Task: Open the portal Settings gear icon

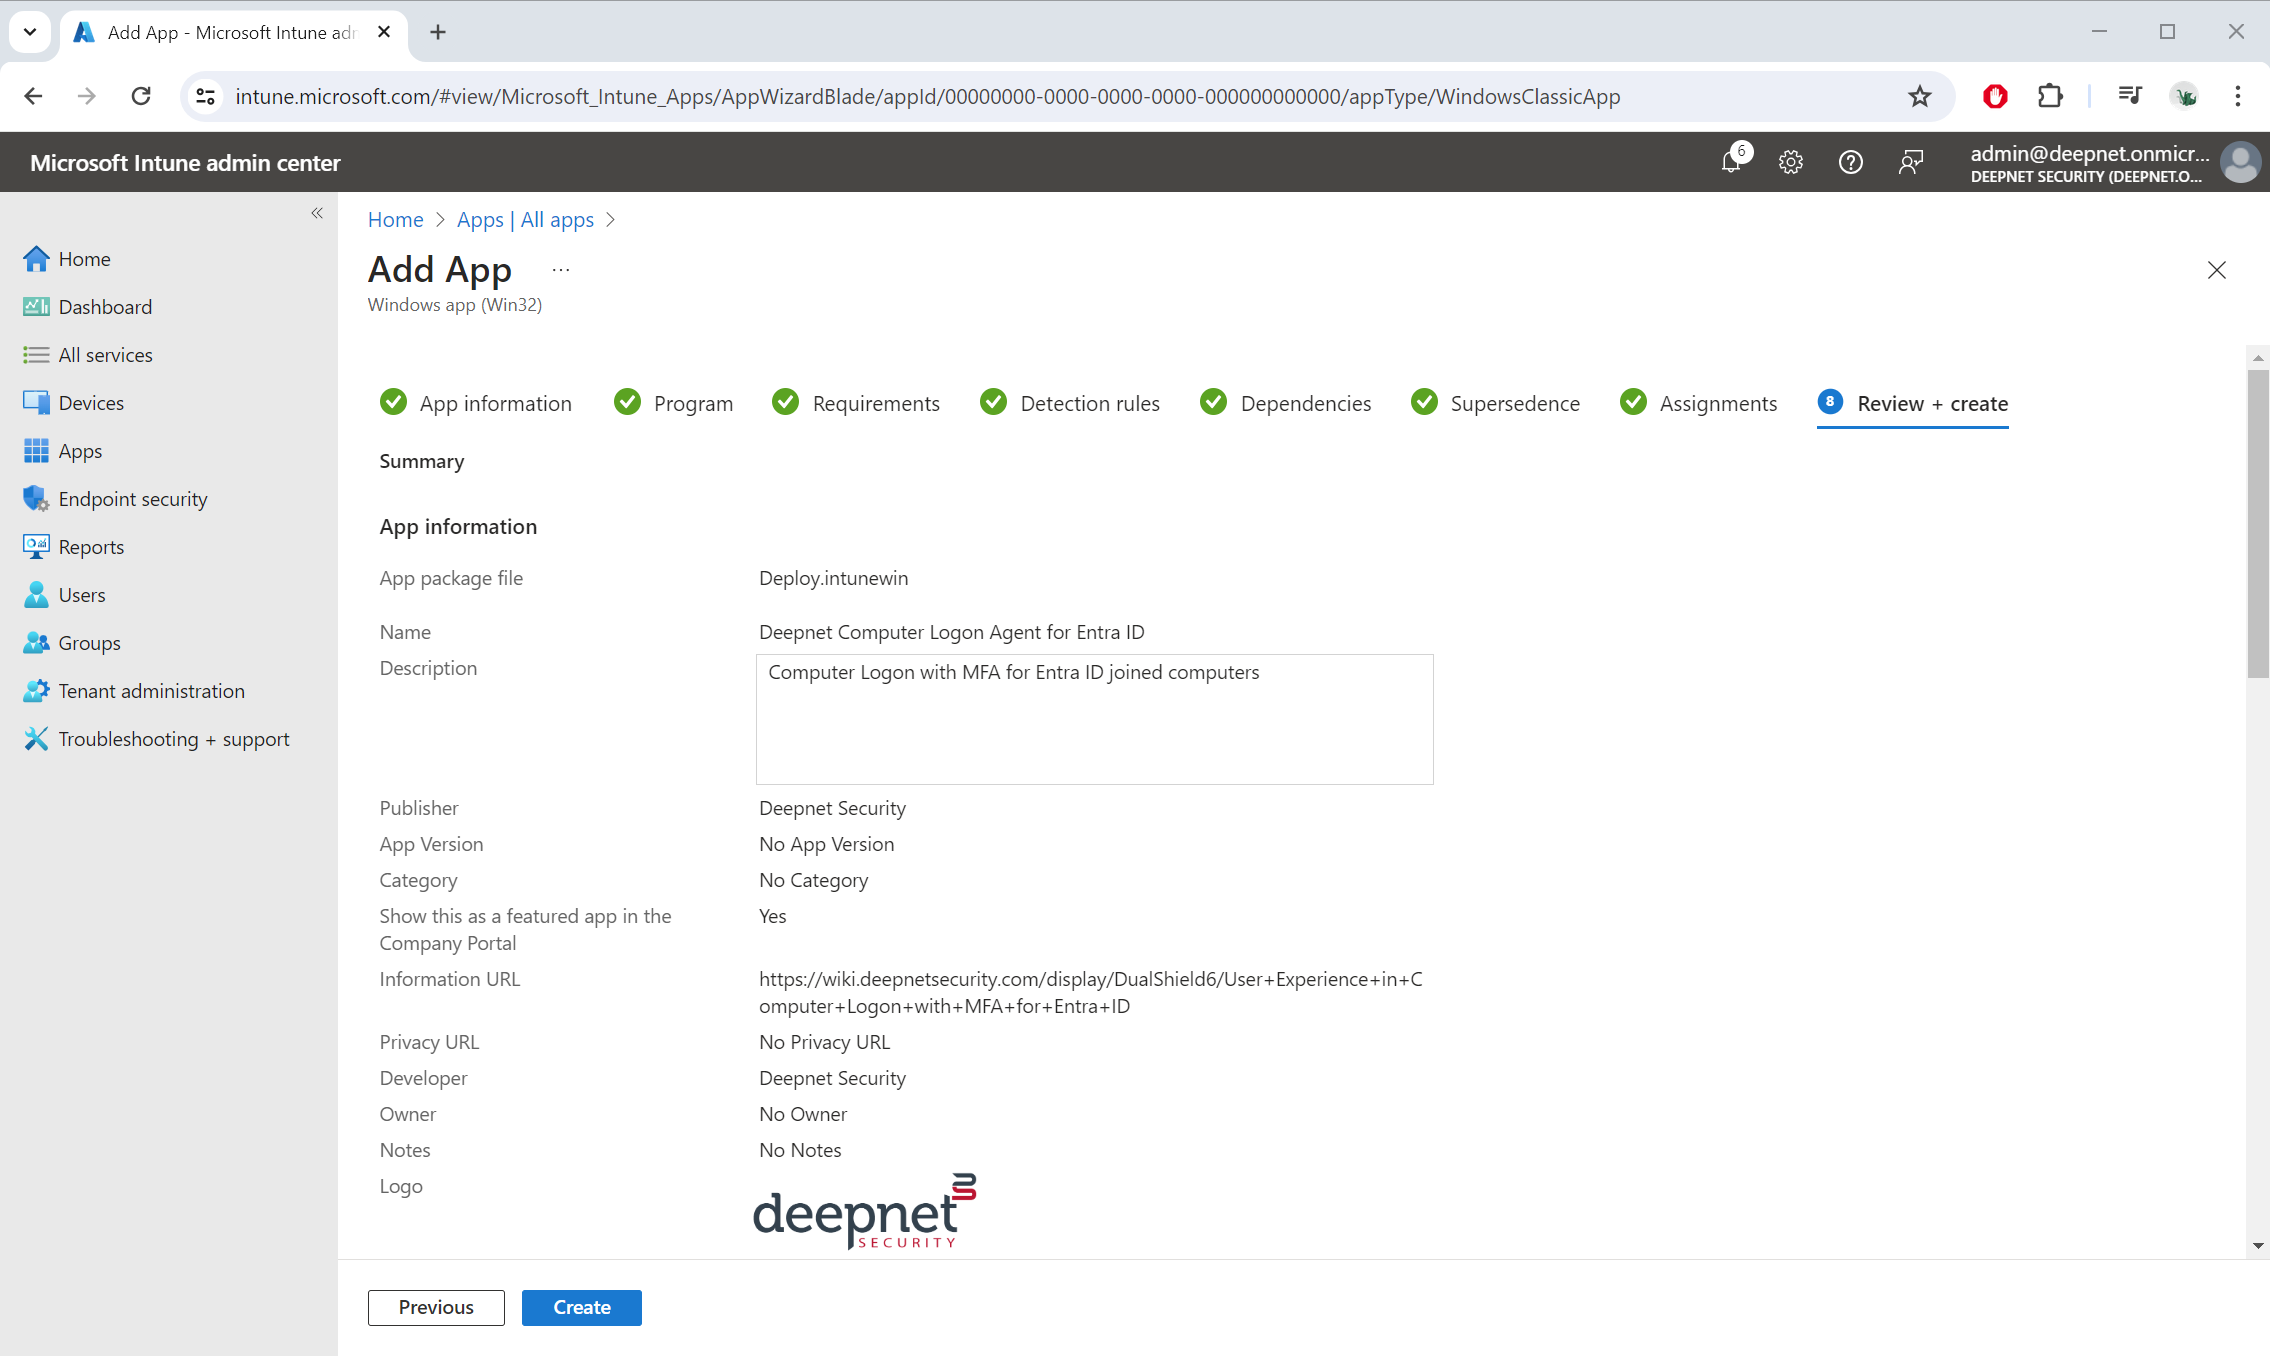Action: click(1790, 162)
